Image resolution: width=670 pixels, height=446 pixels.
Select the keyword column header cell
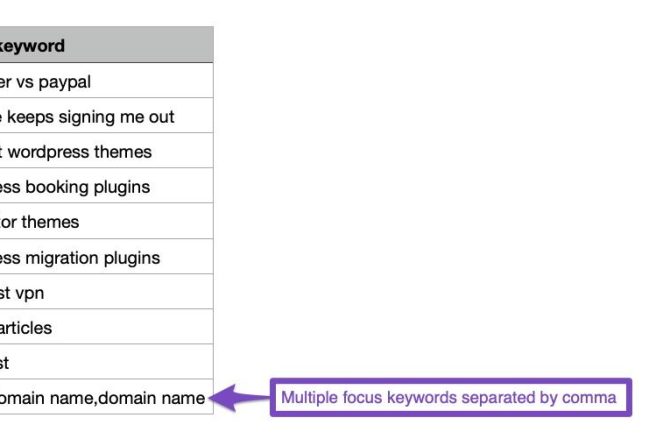coord(106,45)
